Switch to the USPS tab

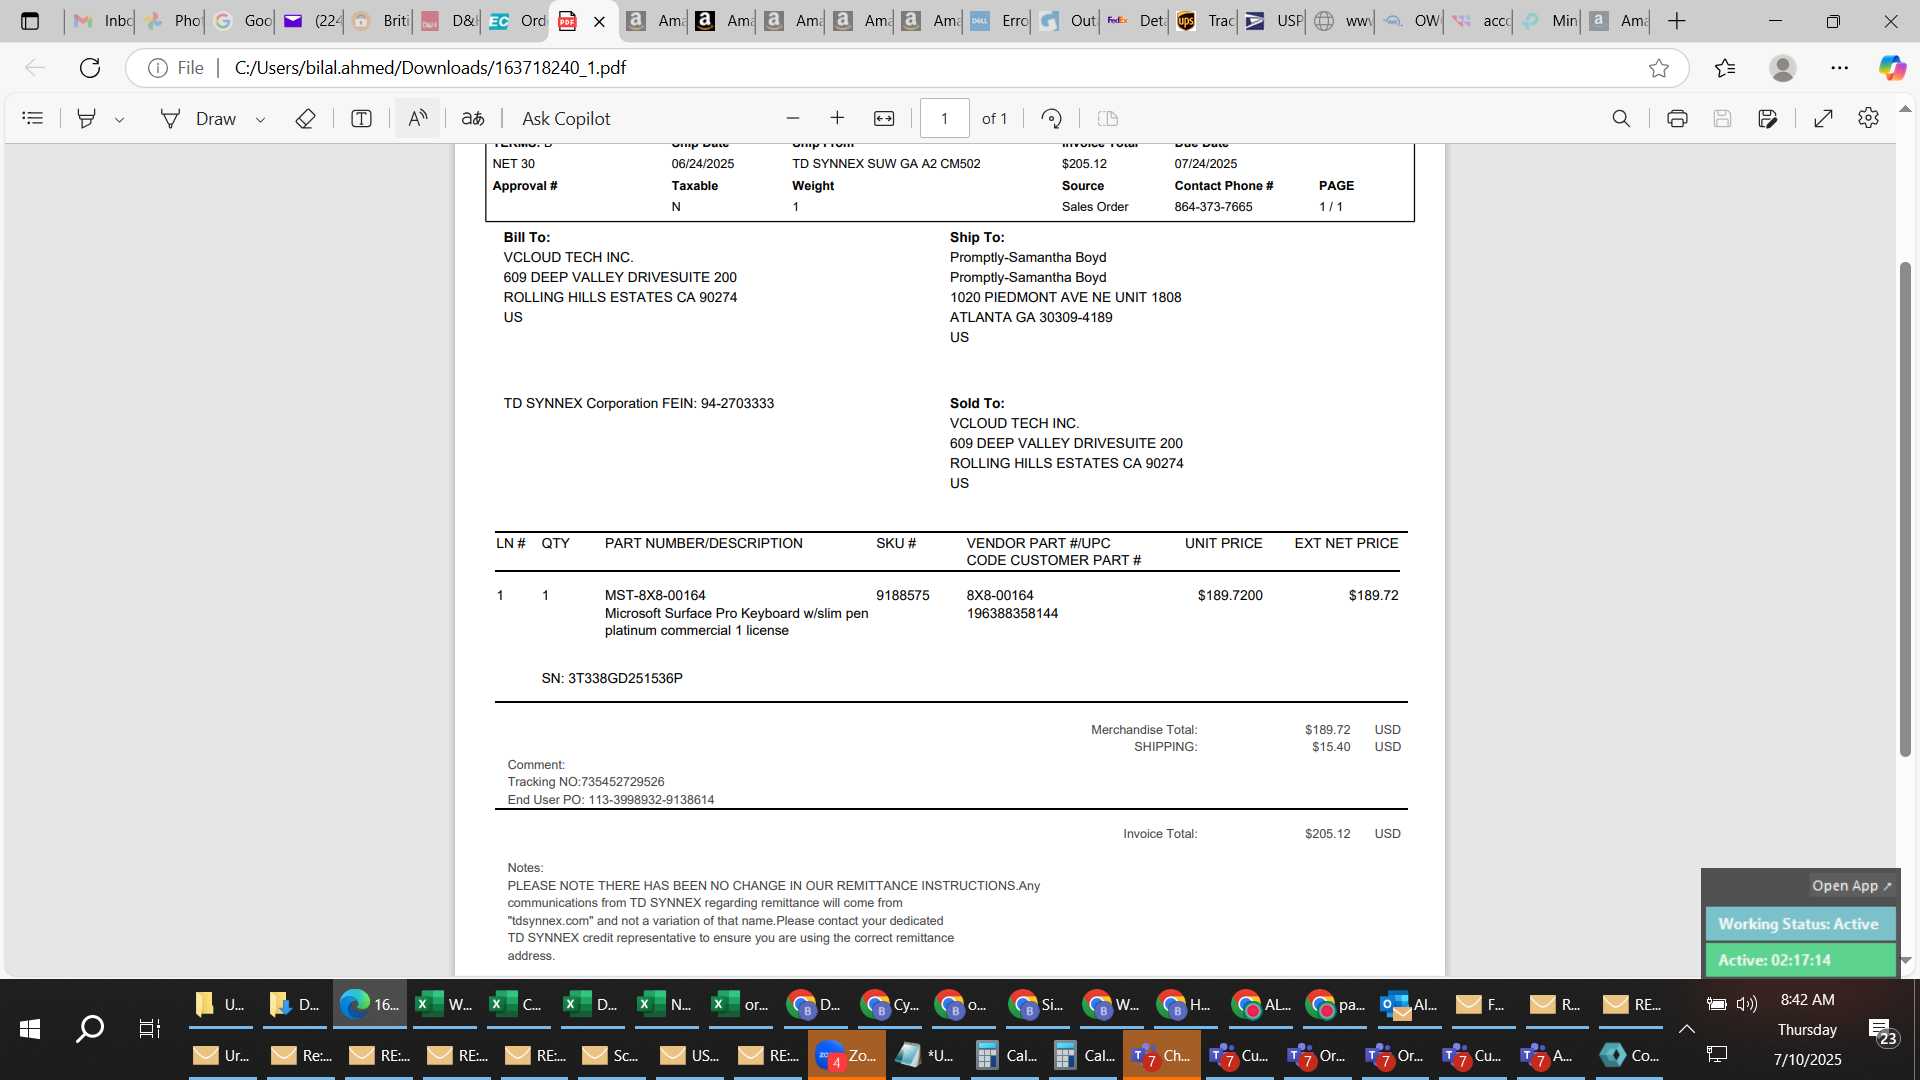pos(1275,20)
